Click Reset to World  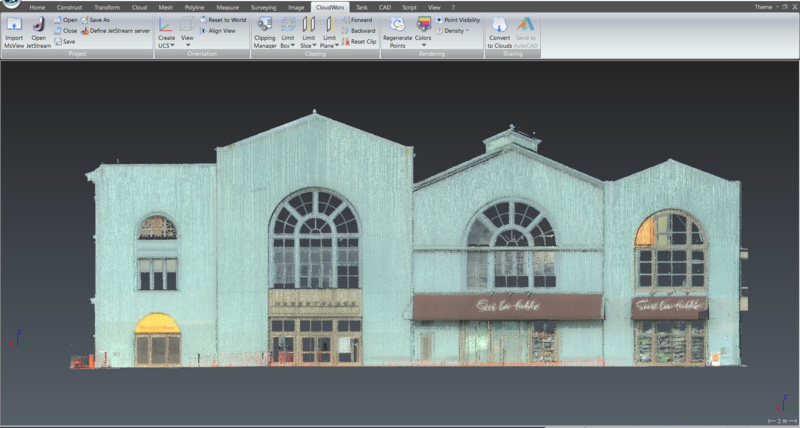pyautogui.click(x=222, y=19)
